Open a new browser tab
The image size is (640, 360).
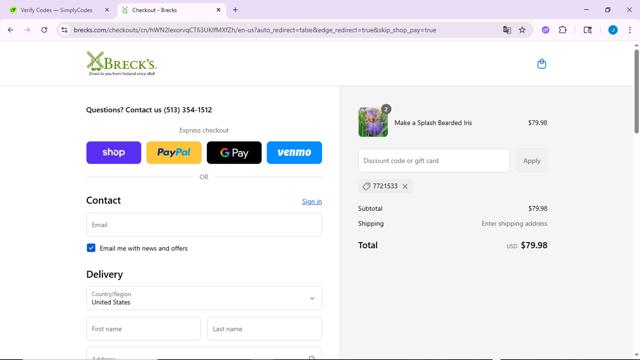coord(235,10)
